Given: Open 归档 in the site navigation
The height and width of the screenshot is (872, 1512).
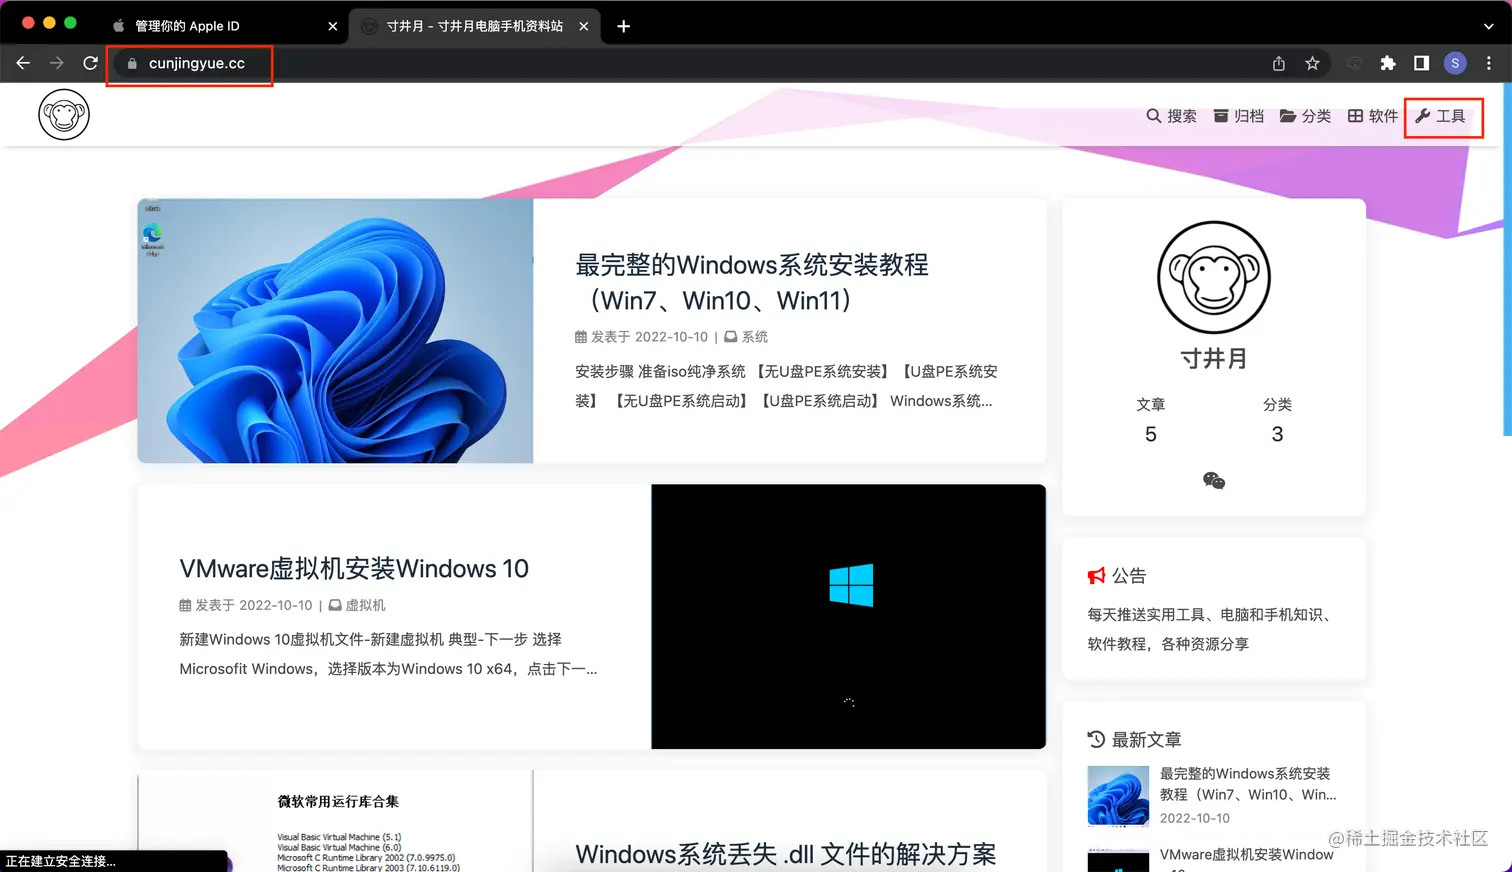Looking at the screenshot, I should pyautogui.click(x=1239, y=116).
